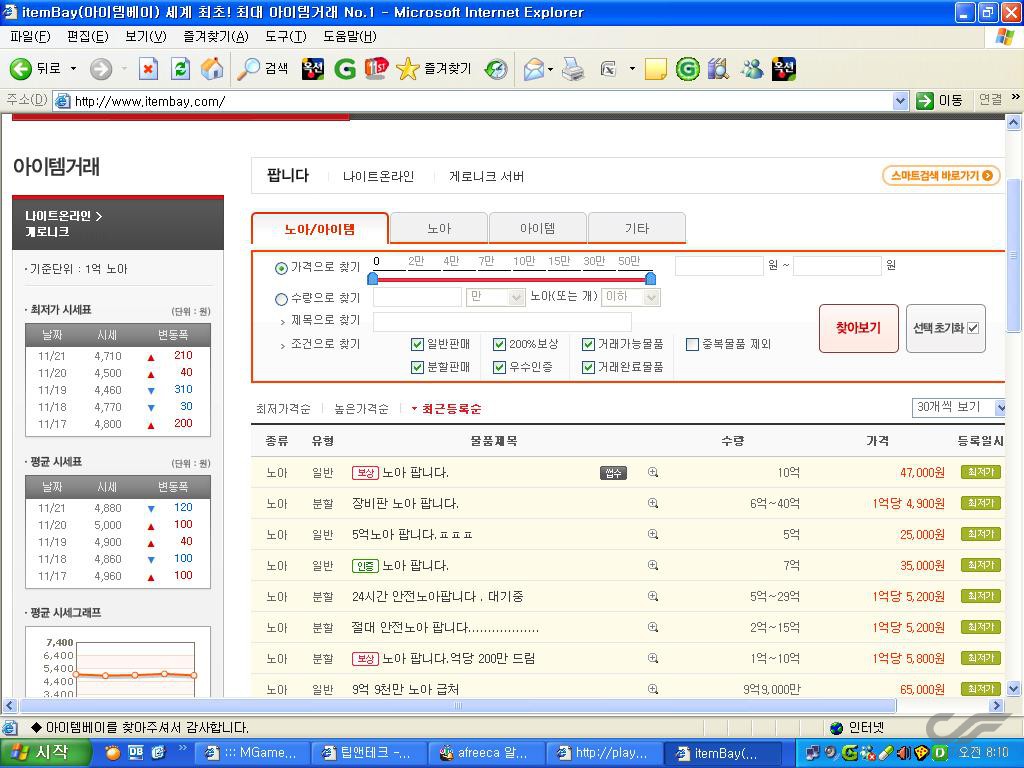This screenshot has height=768, width=1024.
Task: Open the 만 unit dropdown
Action: point(496,297)
